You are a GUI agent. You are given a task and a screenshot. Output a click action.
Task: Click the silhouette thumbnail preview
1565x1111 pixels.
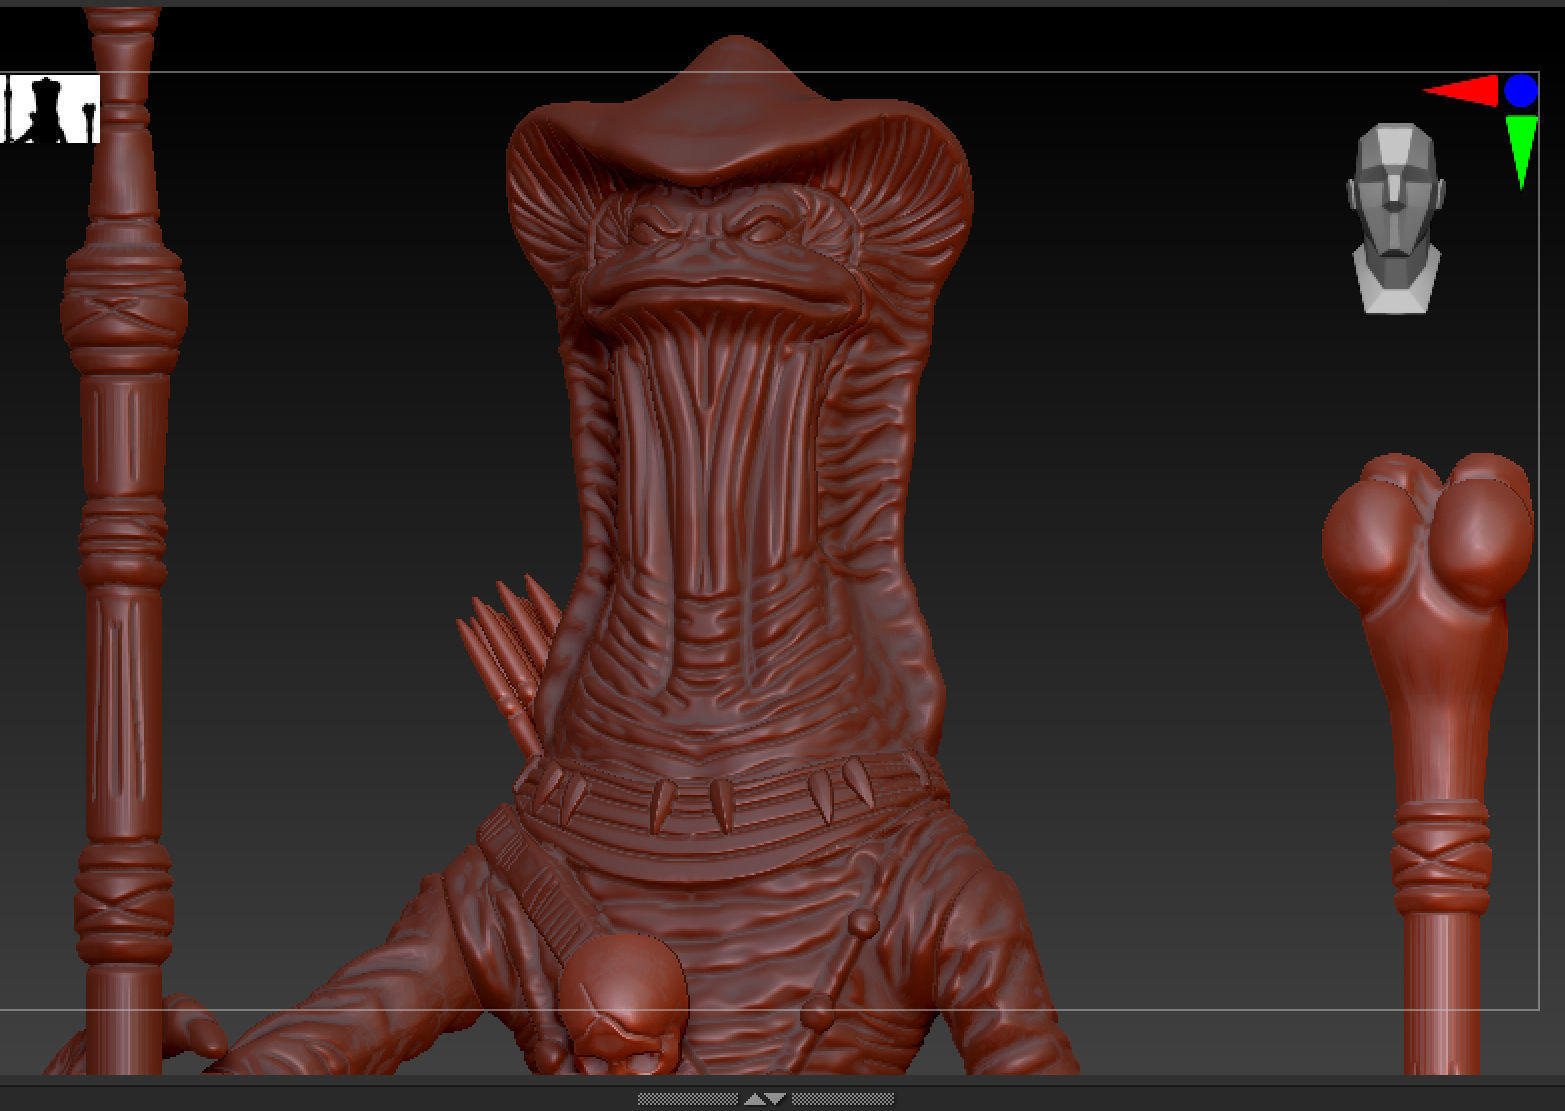[x=50, y=109]
